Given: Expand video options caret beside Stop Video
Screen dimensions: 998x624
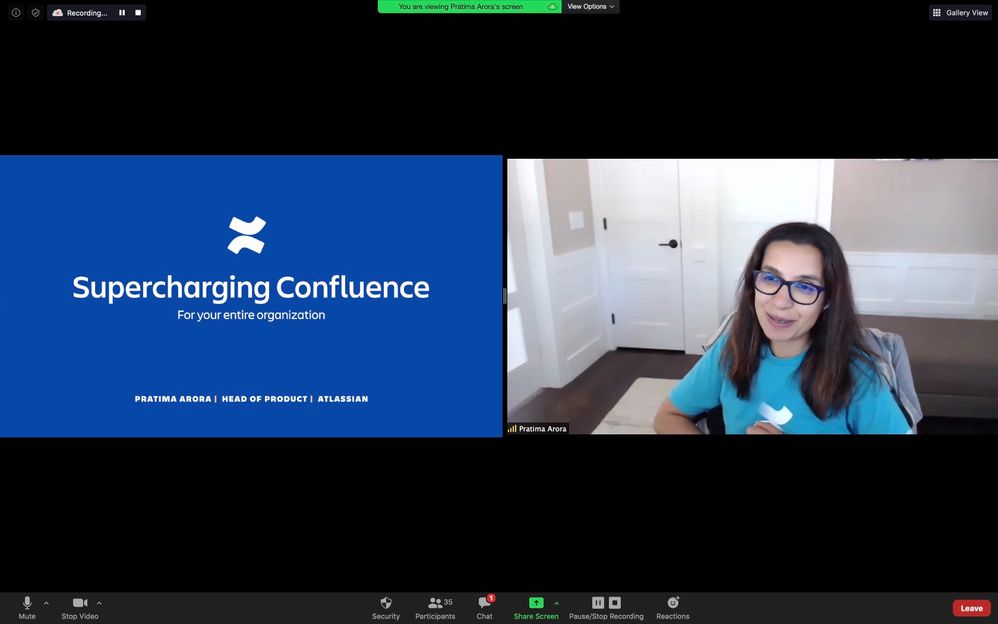Looking at the screenshot, I should (99, 602).
